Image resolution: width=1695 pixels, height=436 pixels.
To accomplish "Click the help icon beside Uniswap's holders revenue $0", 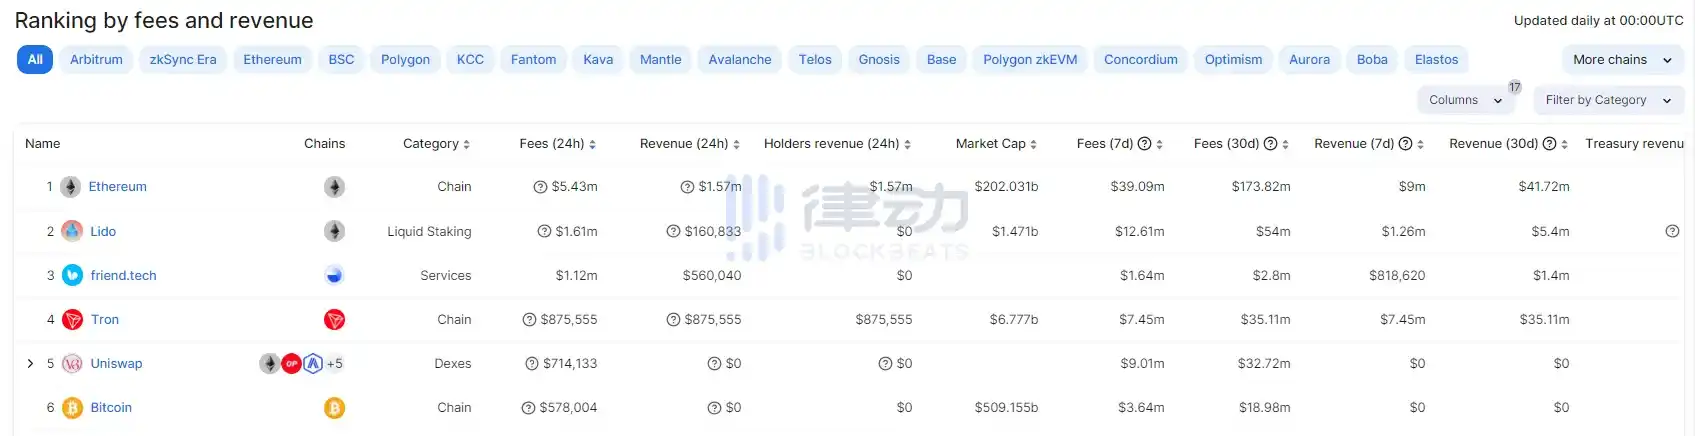I will (885, 363).
